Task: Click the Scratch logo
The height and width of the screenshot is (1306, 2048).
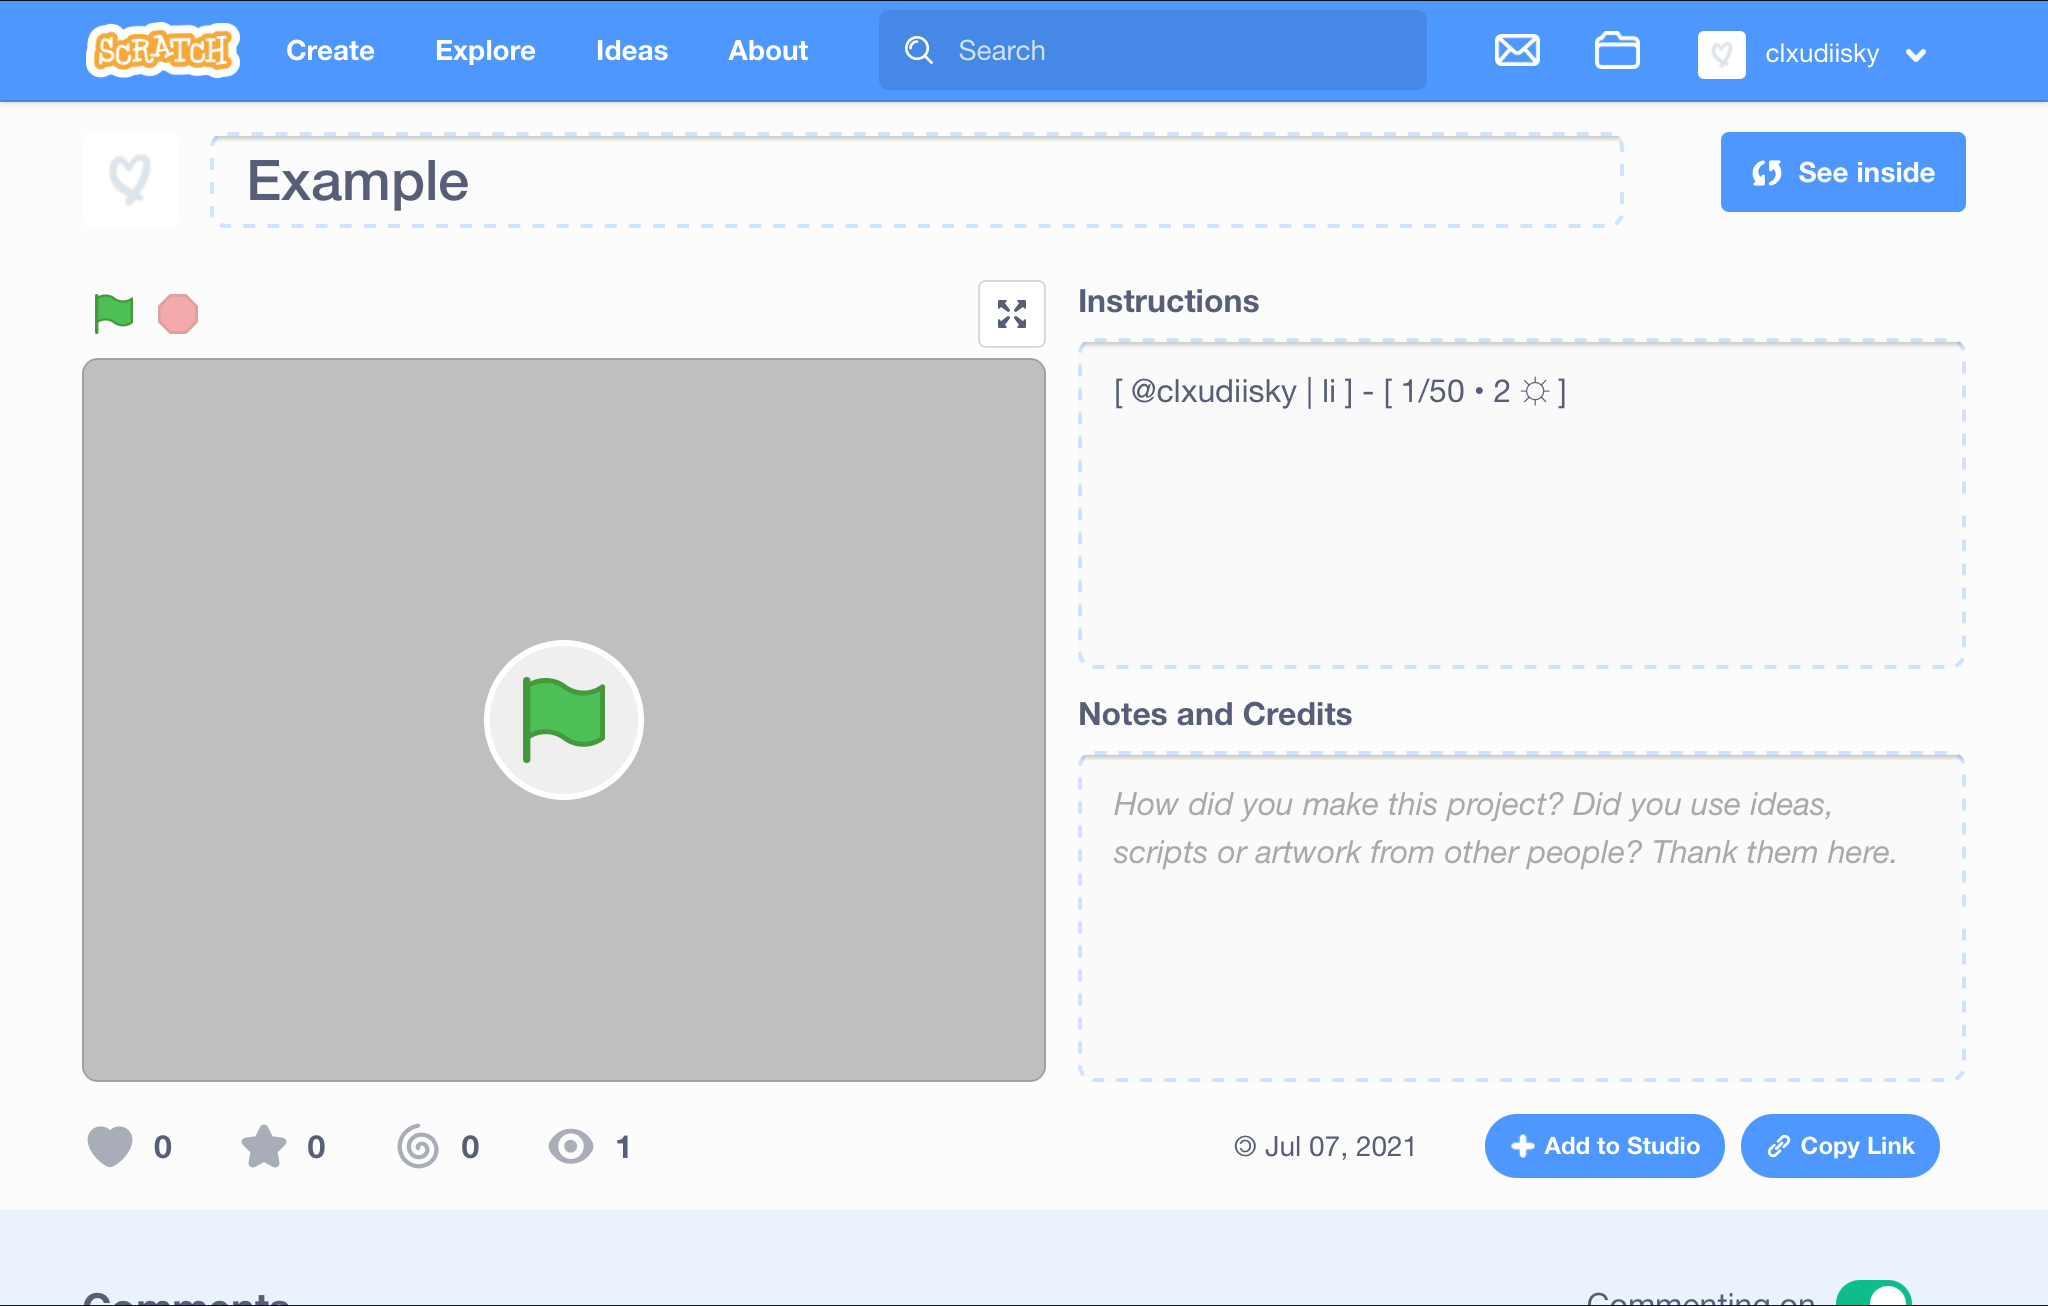Action: coord(163,50)
